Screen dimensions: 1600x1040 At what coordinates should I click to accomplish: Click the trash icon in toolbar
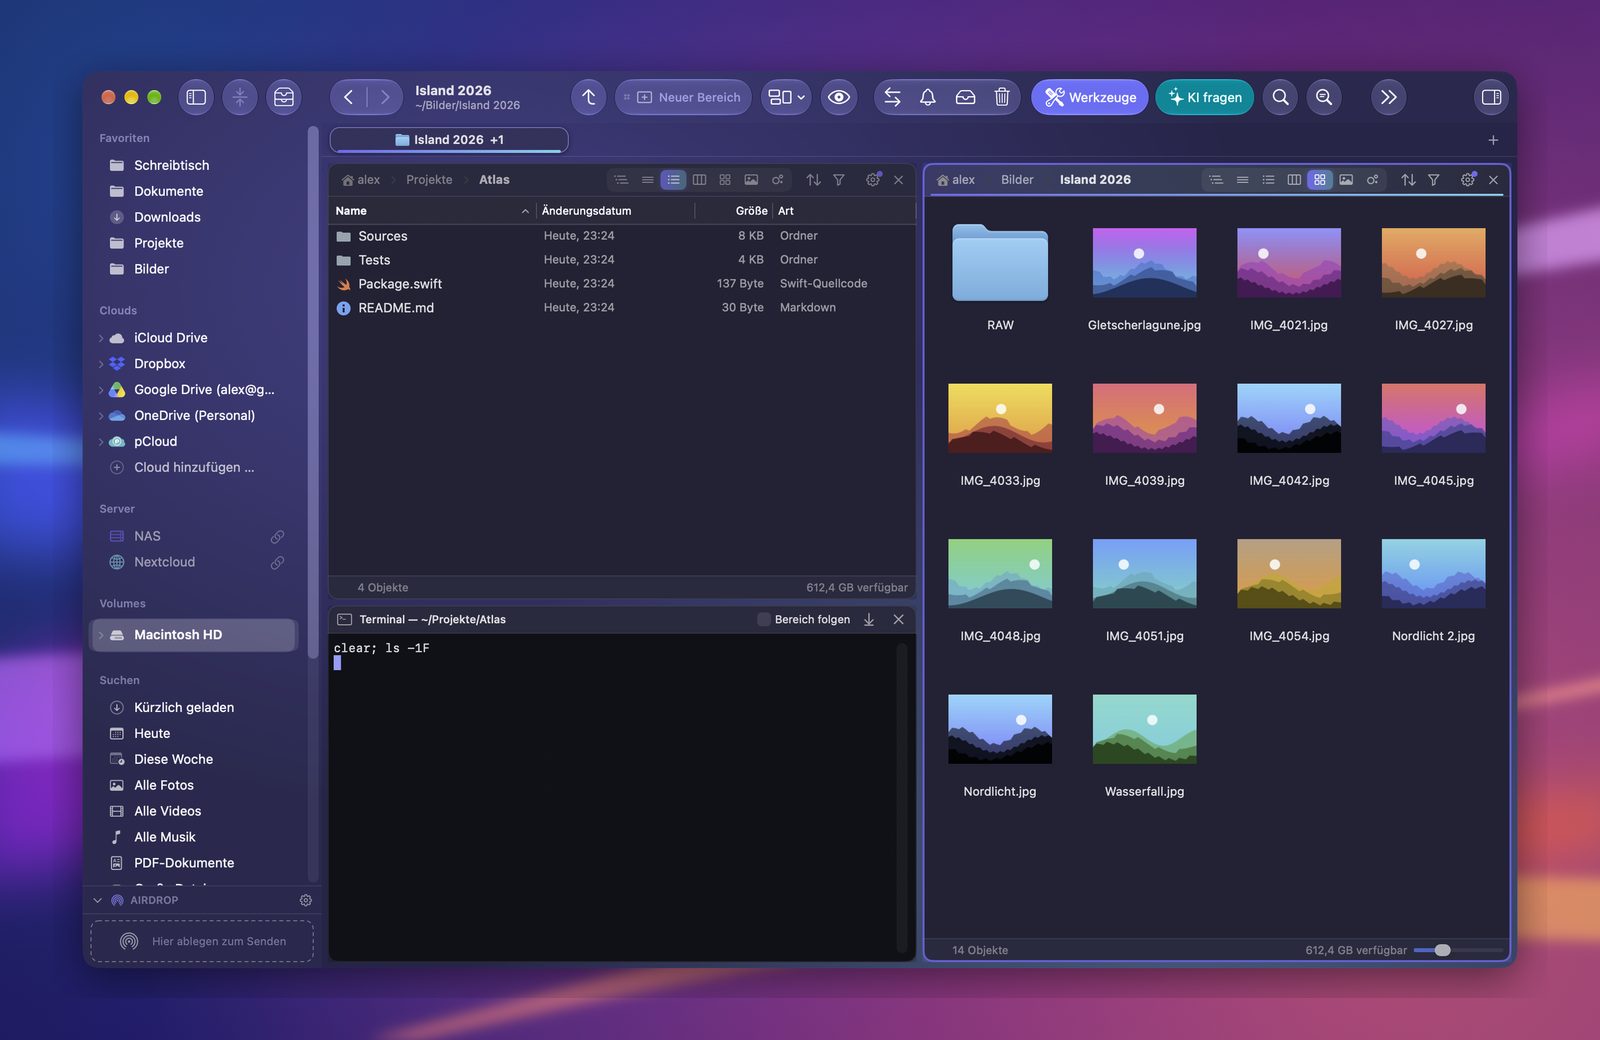[x=1002, y=97]
